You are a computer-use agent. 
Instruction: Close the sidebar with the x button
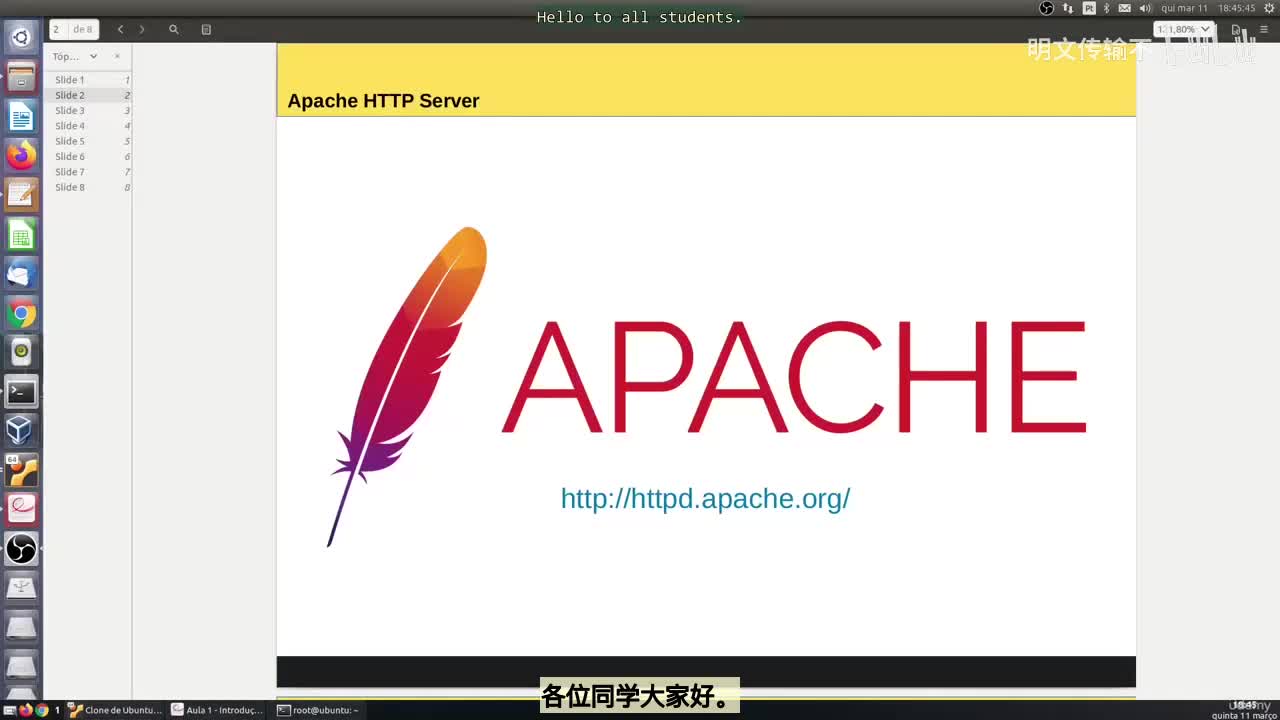tap(117, 57)
